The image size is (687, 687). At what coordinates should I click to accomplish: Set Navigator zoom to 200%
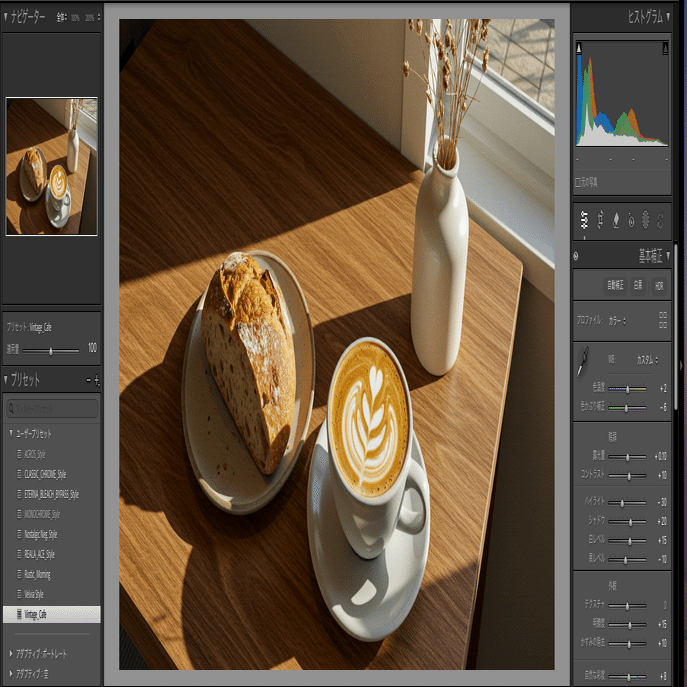[89, 18]
